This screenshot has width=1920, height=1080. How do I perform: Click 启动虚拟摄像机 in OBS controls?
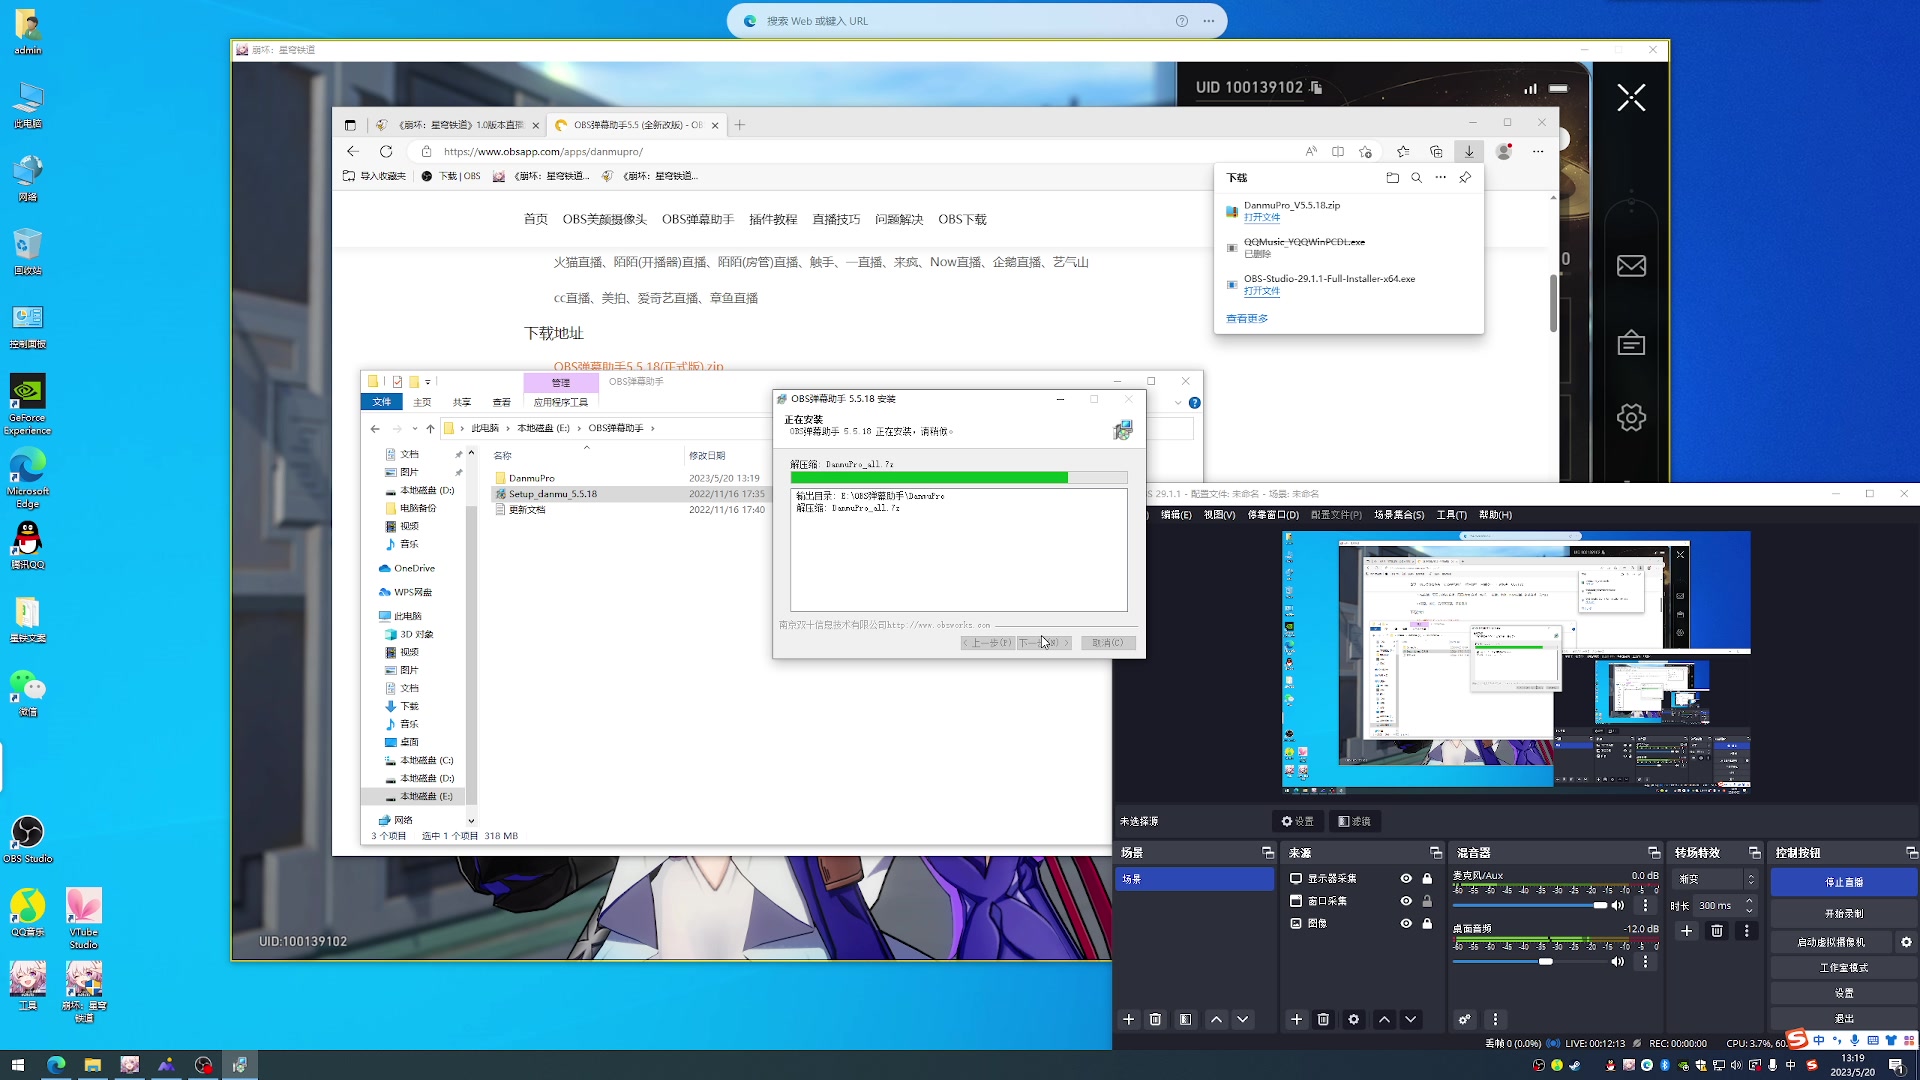[1830, 942]
